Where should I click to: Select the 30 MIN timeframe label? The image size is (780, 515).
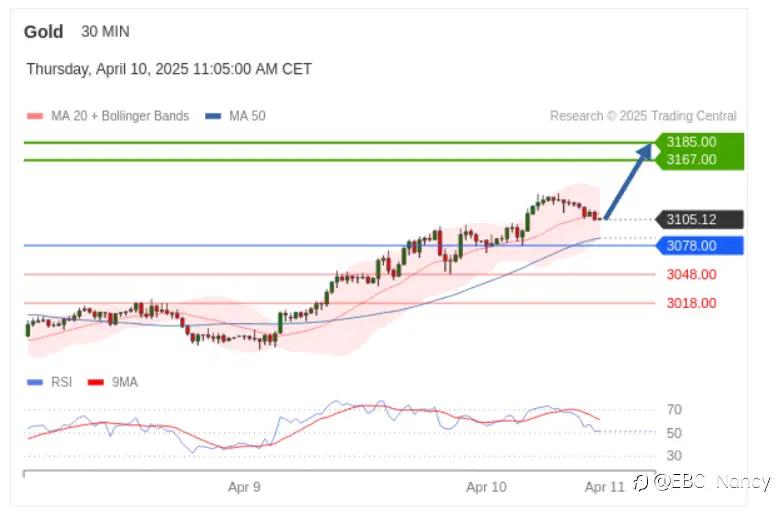[x=105, y=32]
